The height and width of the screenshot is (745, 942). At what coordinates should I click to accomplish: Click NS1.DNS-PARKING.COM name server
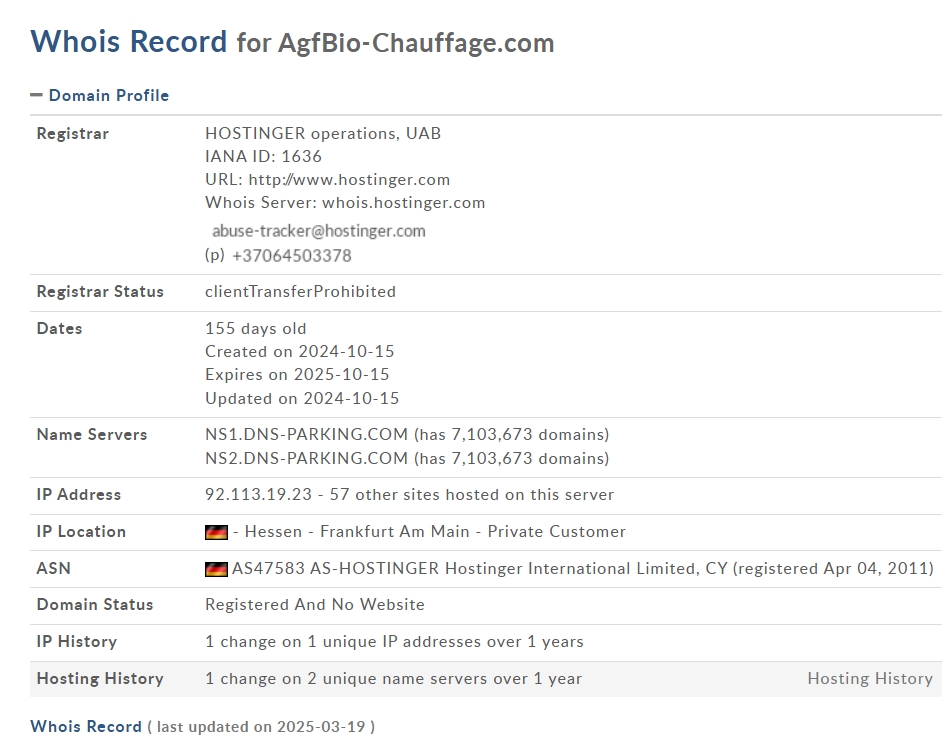click(x=306, y=434)
